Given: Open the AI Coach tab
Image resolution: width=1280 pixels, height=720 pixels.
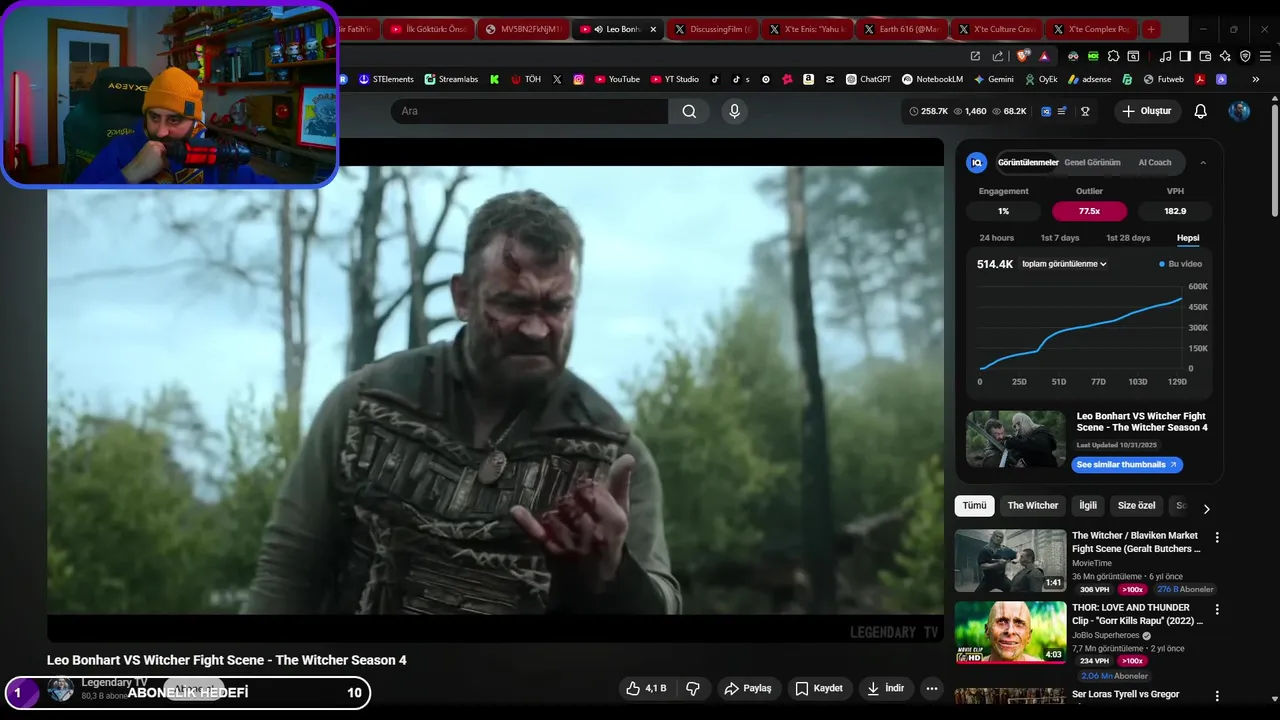Looking at the screenshot, I should [x=1155, y=162].
